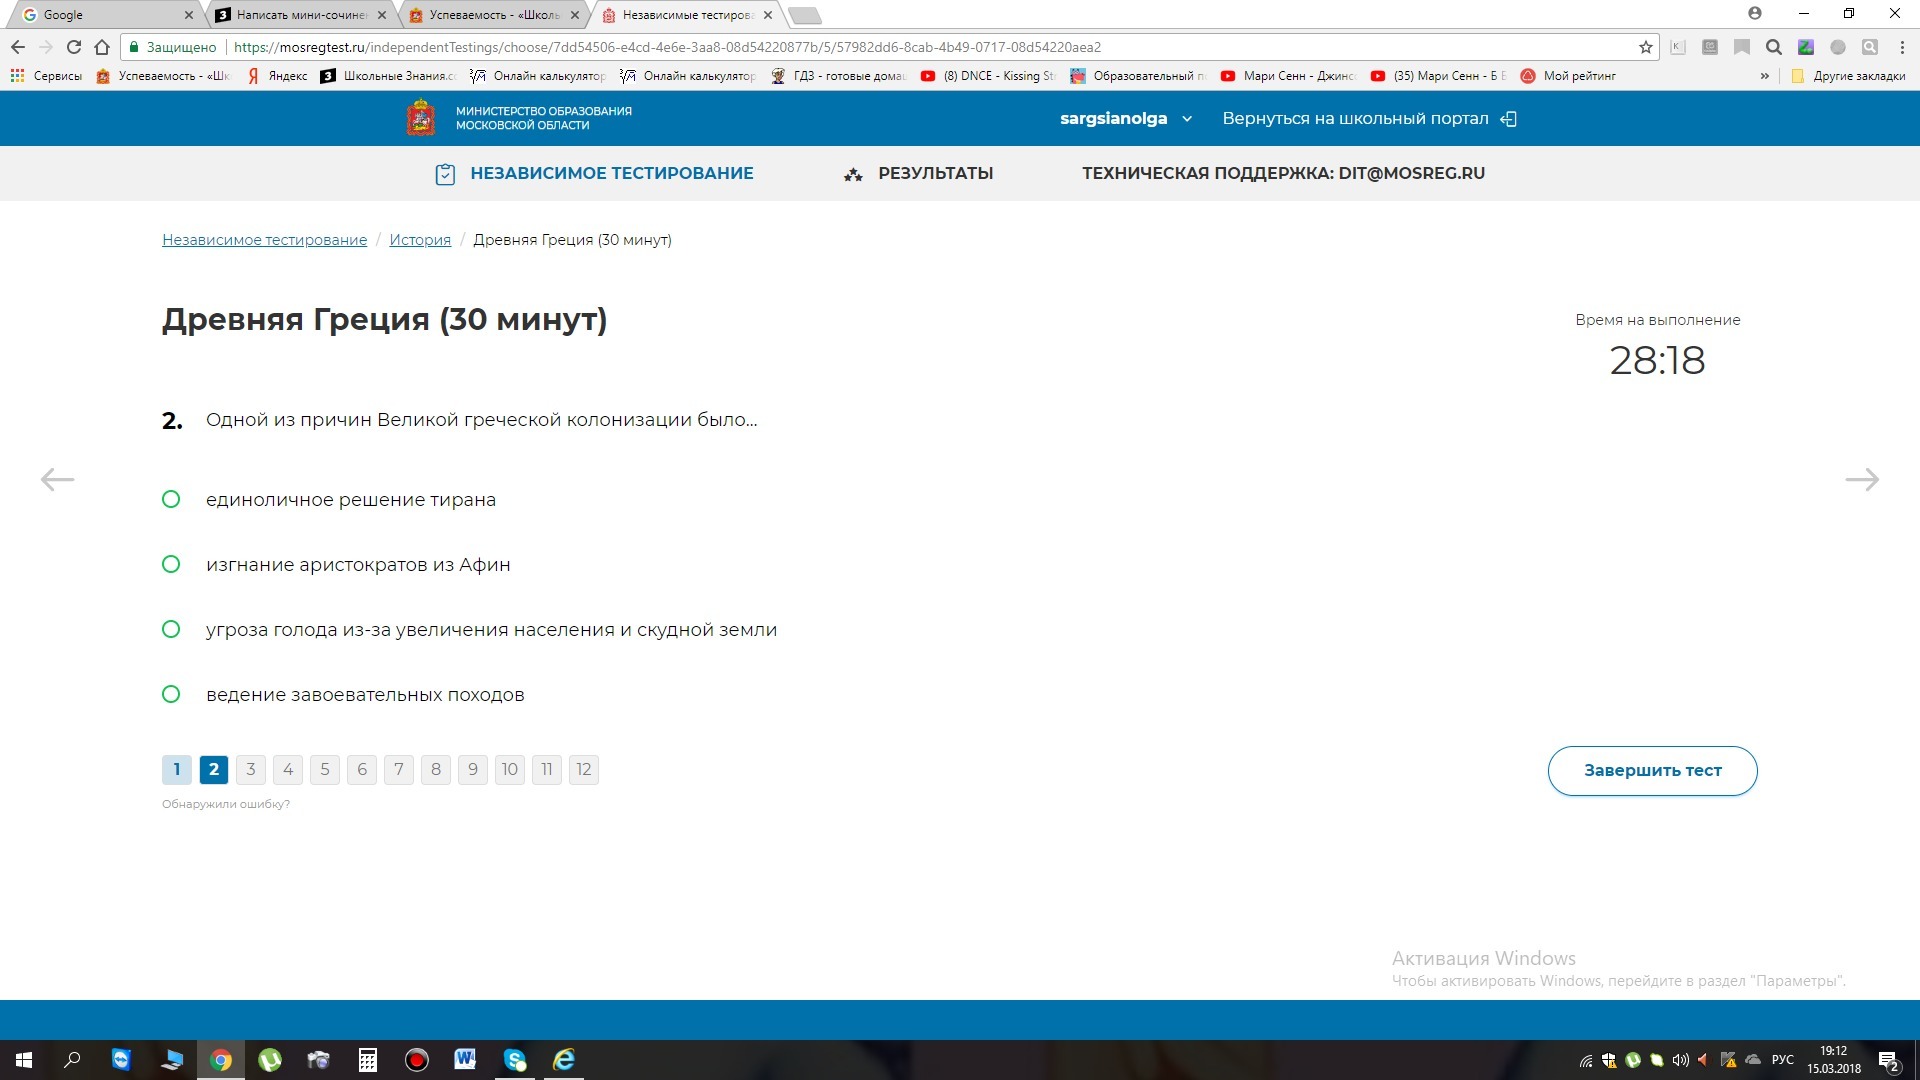Select answer "изгнание аристократов из Афин"
1920x1080 pixels.
[x=171, y=564]
